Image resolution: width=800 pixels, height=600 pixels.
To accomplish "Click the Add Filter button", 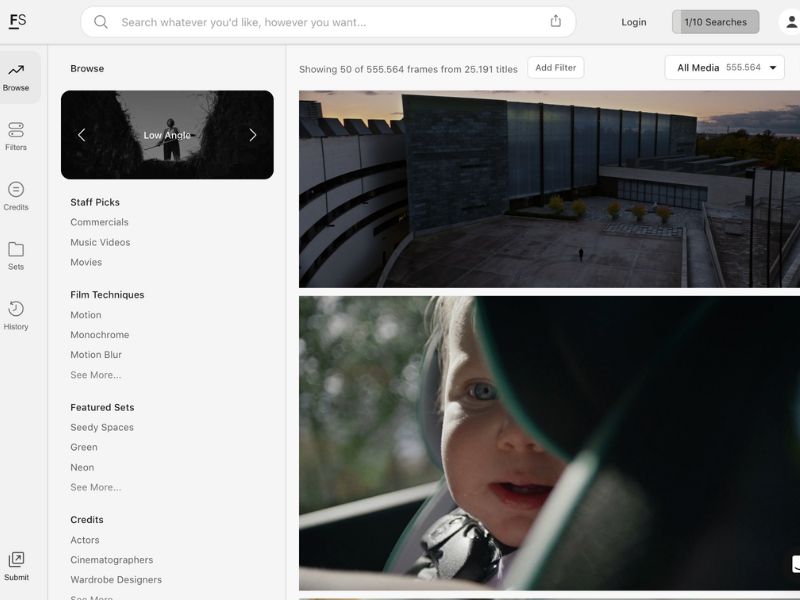I will pyautogui.click(x=555, y=67).
